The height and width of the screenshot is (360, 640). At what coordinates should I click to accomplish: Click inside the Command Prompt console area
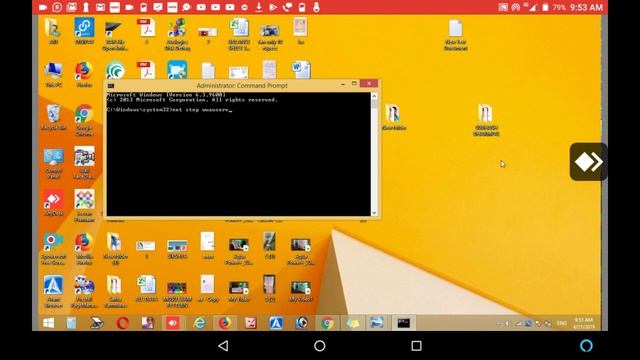click(239, 154)
